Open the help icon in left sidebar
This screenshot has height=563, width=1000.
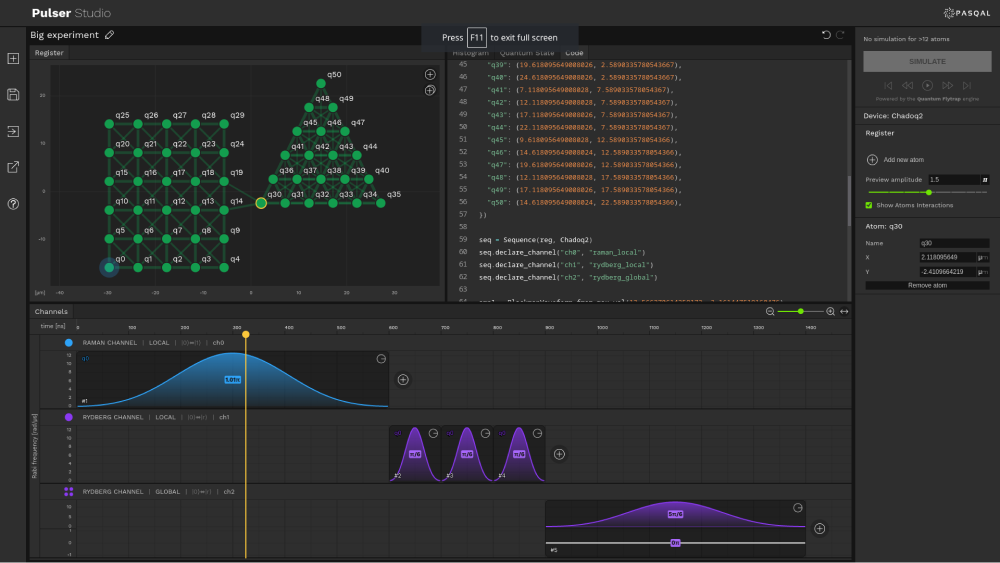point(13,204)
